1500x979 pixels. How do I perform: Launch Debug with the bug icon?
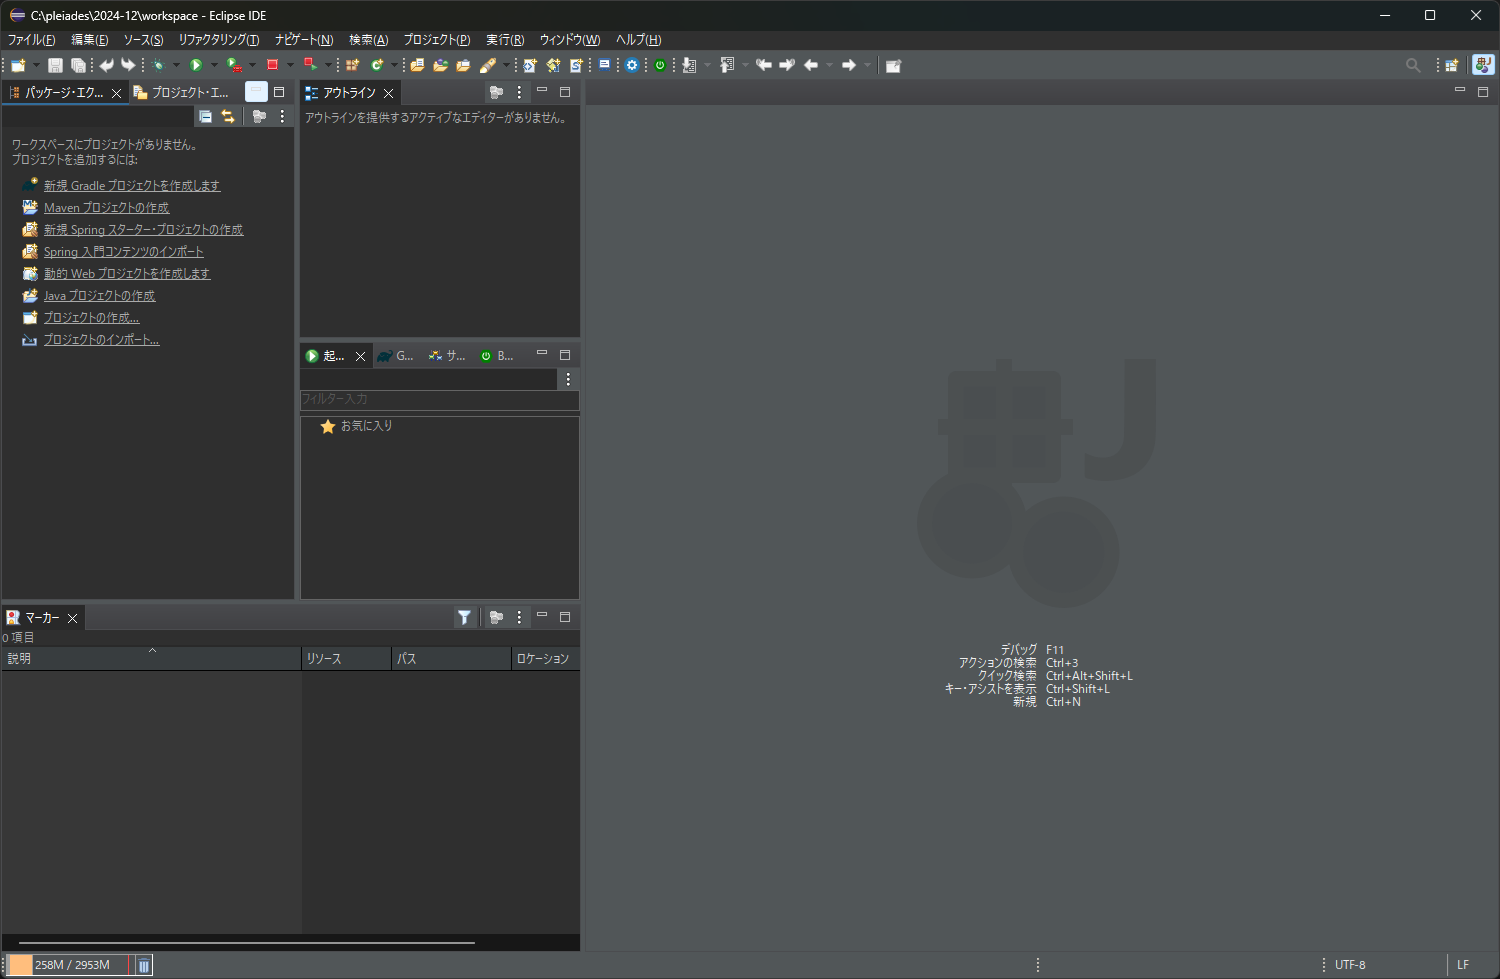(158, 65)
